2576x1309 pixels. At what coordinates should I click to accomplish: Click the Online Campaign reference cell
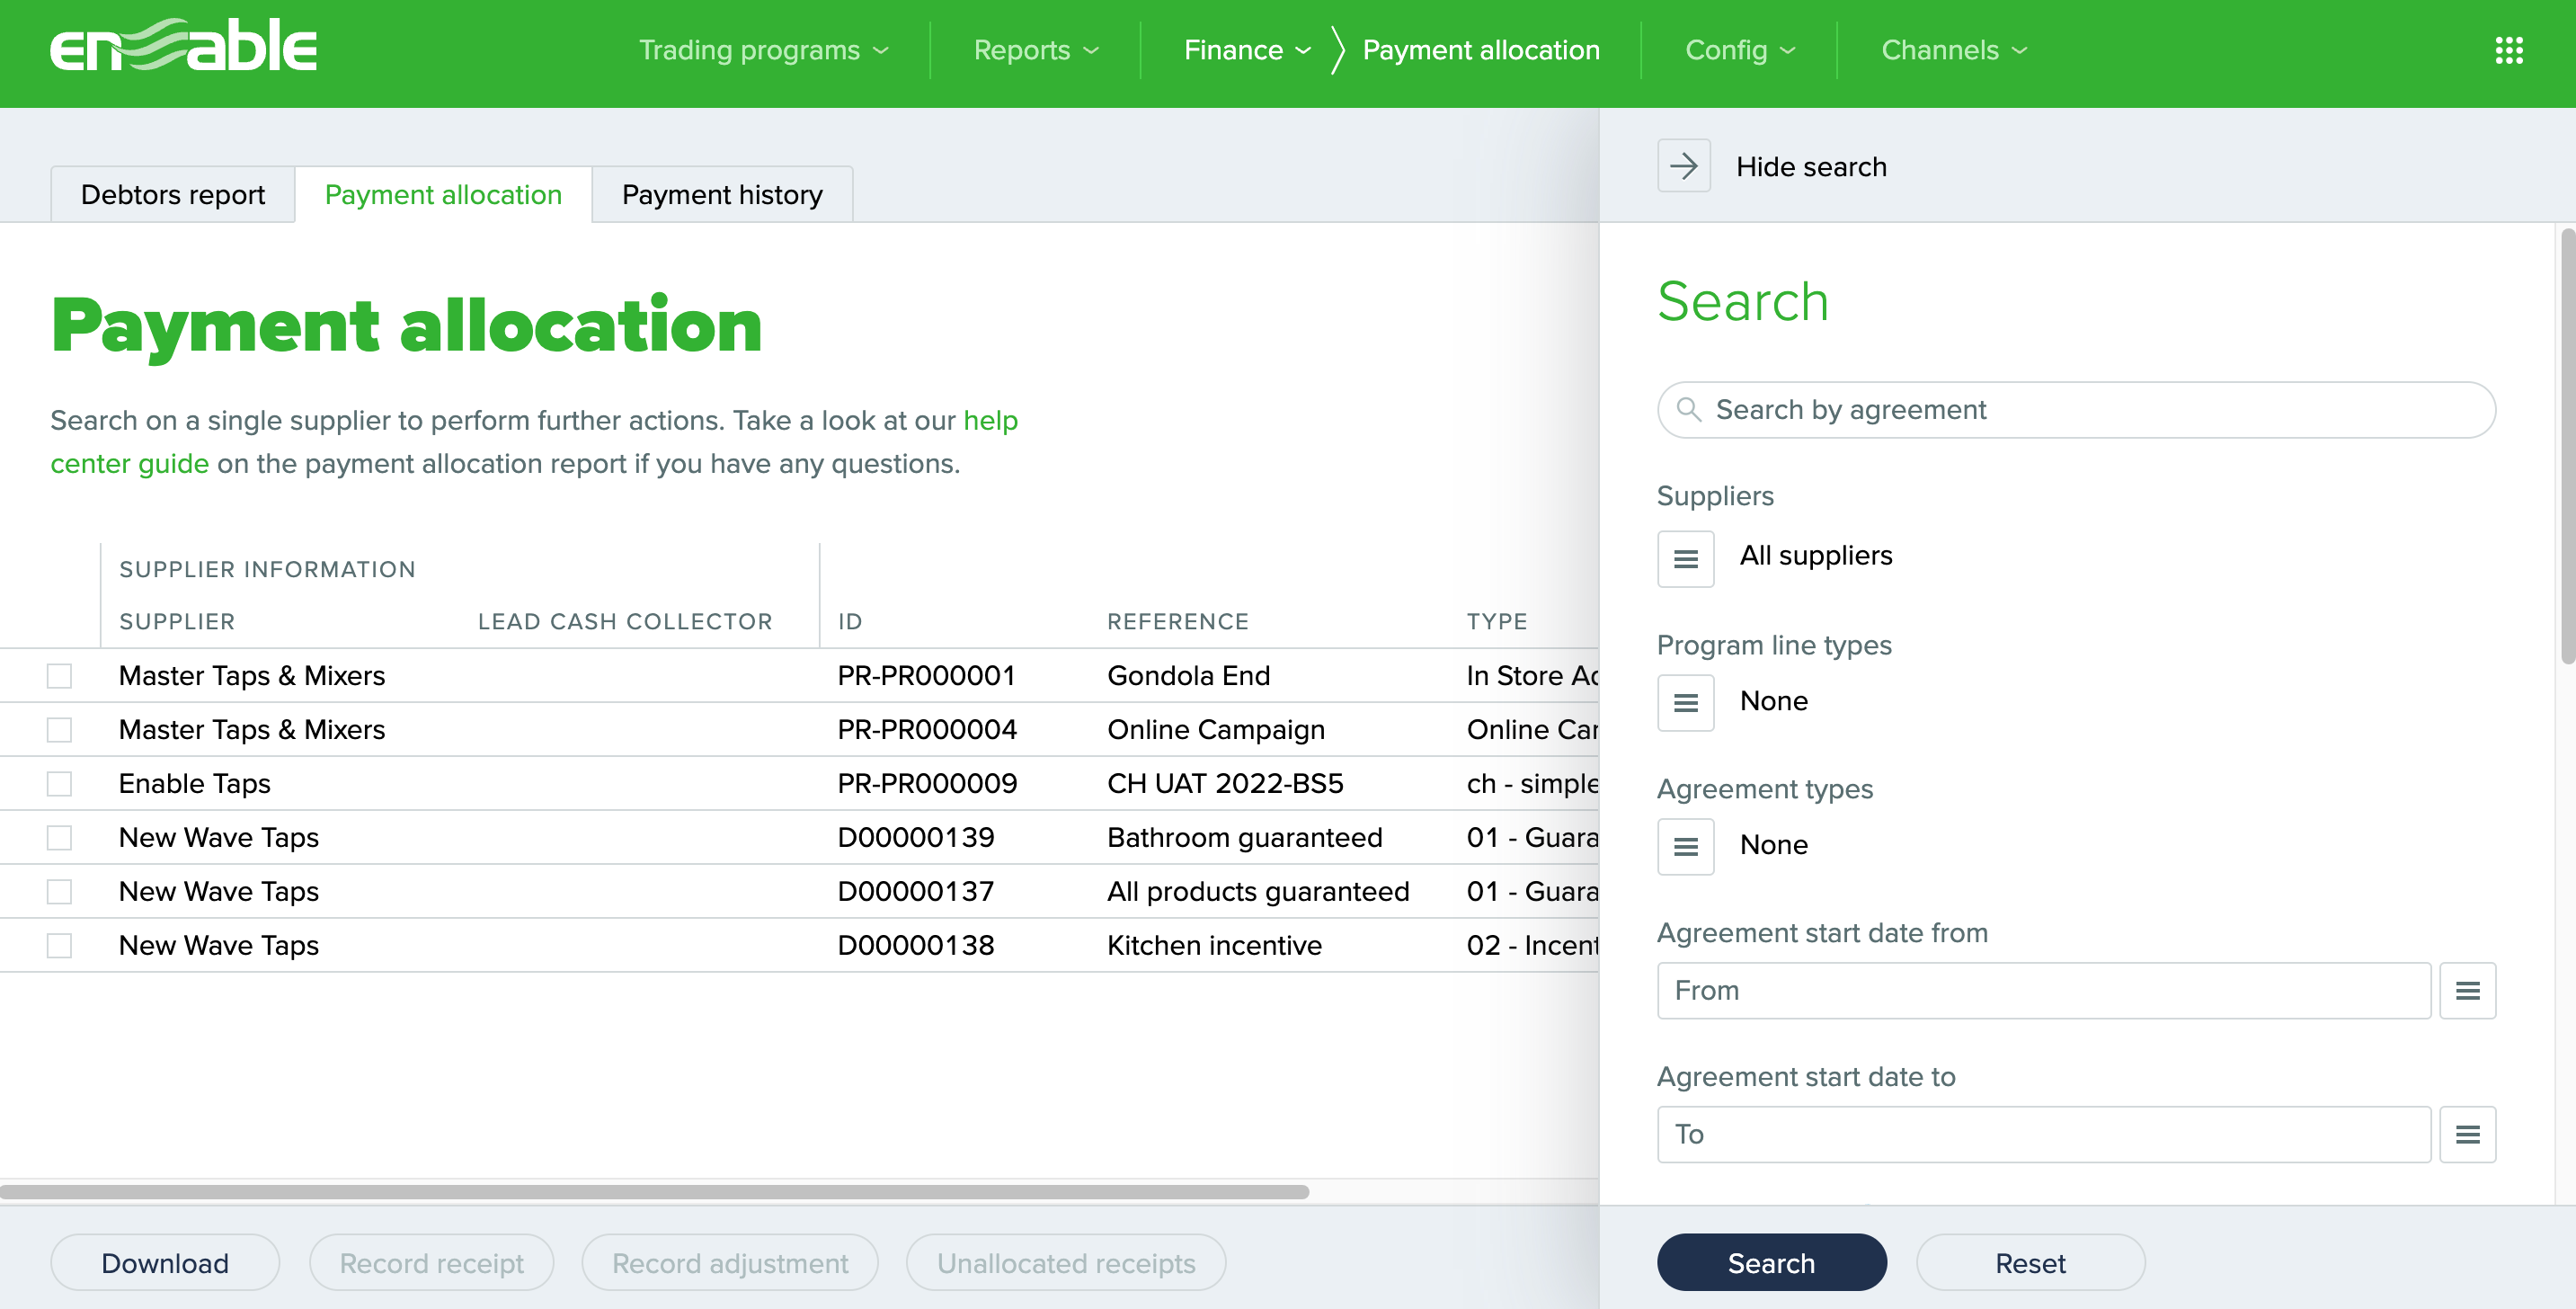1216,730
